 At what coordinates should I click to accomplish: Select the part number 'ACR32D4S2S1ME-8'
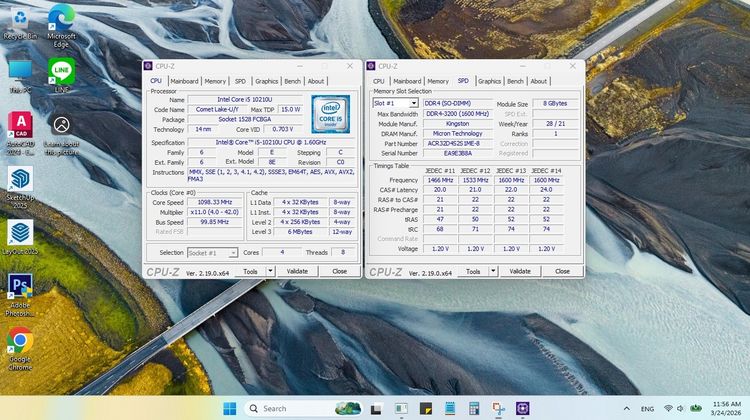457,144
